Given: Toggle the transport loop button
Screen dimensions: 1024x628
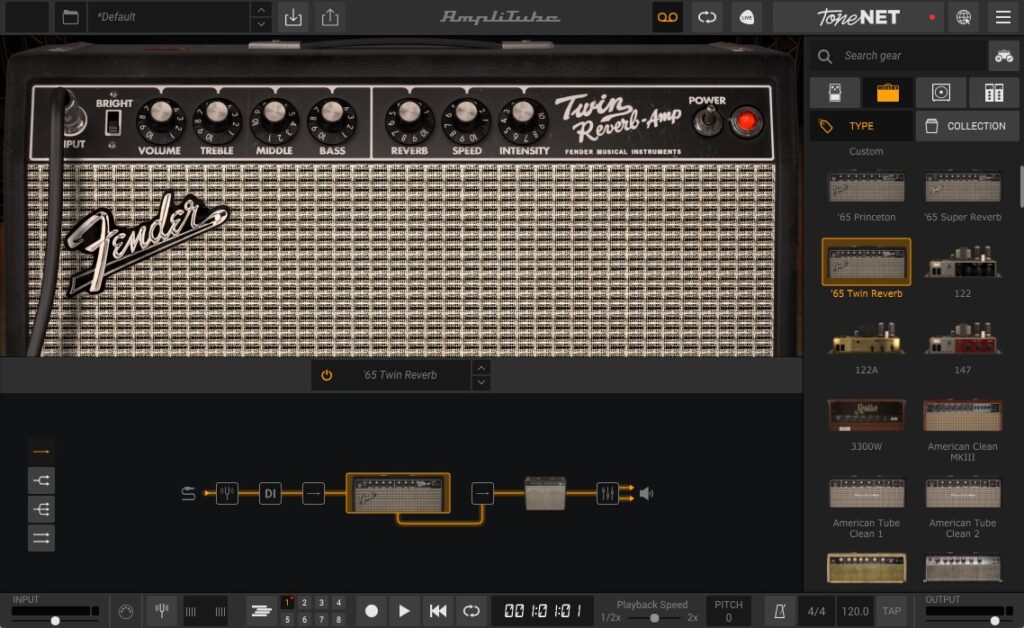Looking at the screenshot, I should click(471, 611).
